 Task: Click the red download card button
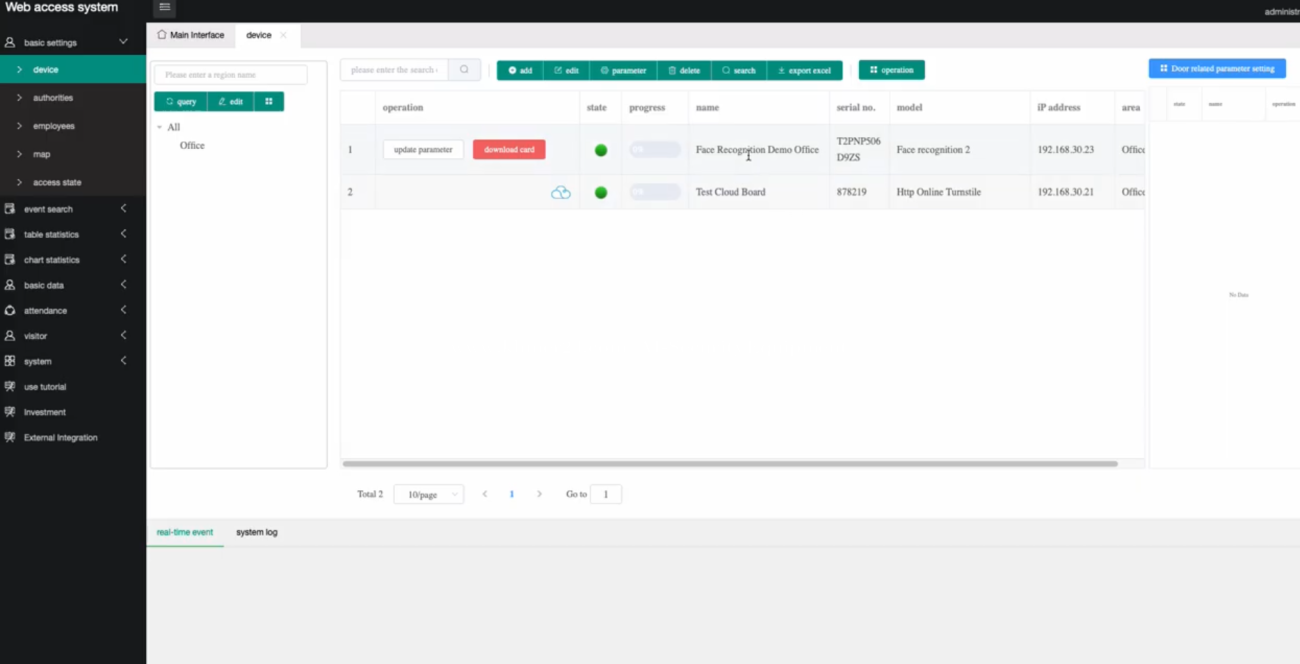tap(509, 149)
